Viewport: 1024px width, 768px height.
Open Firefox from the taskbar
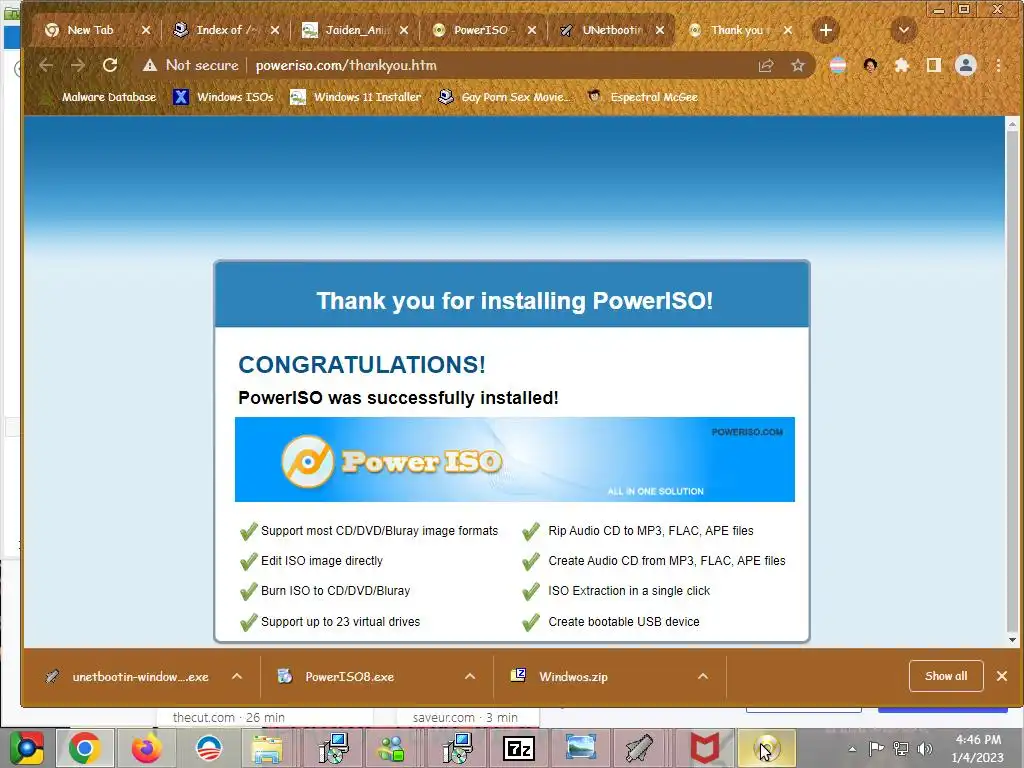(146, 748)
